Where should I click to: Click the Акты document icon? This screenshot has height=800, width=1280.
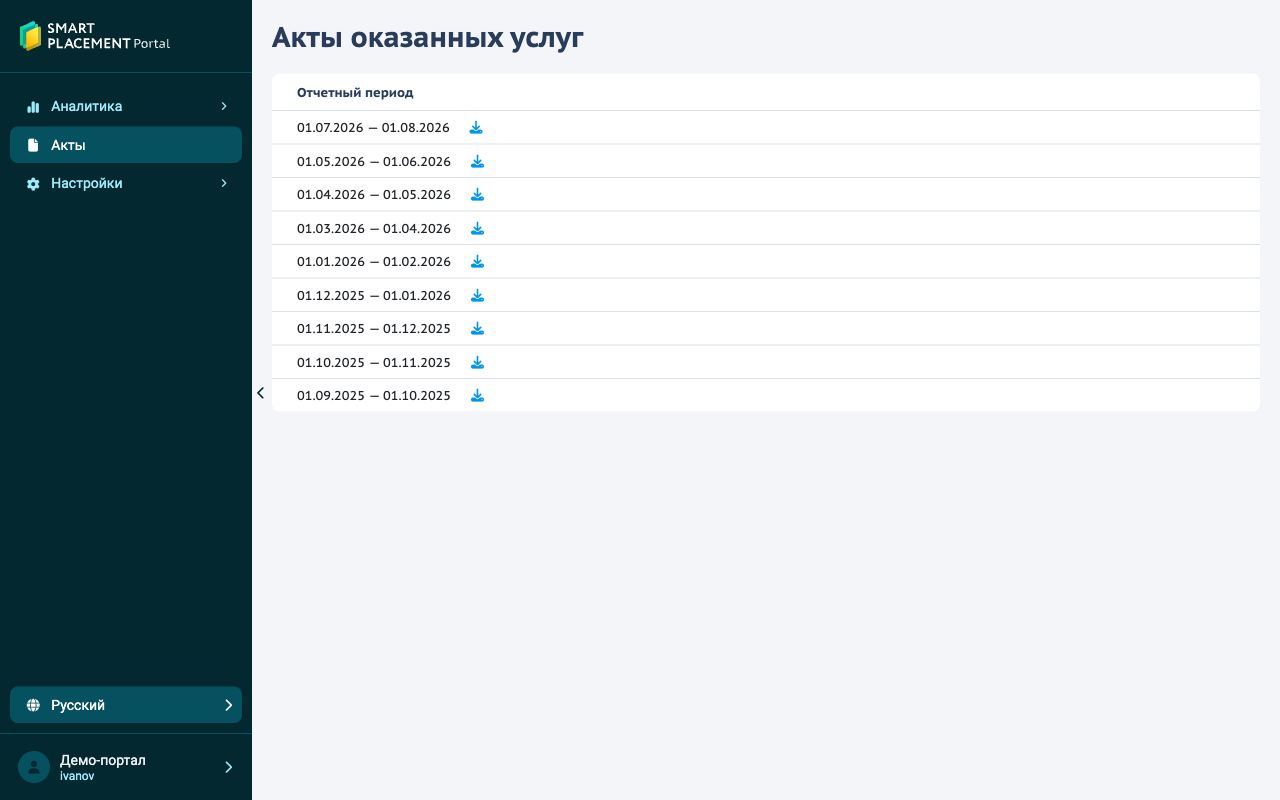(x=33, y=145)
